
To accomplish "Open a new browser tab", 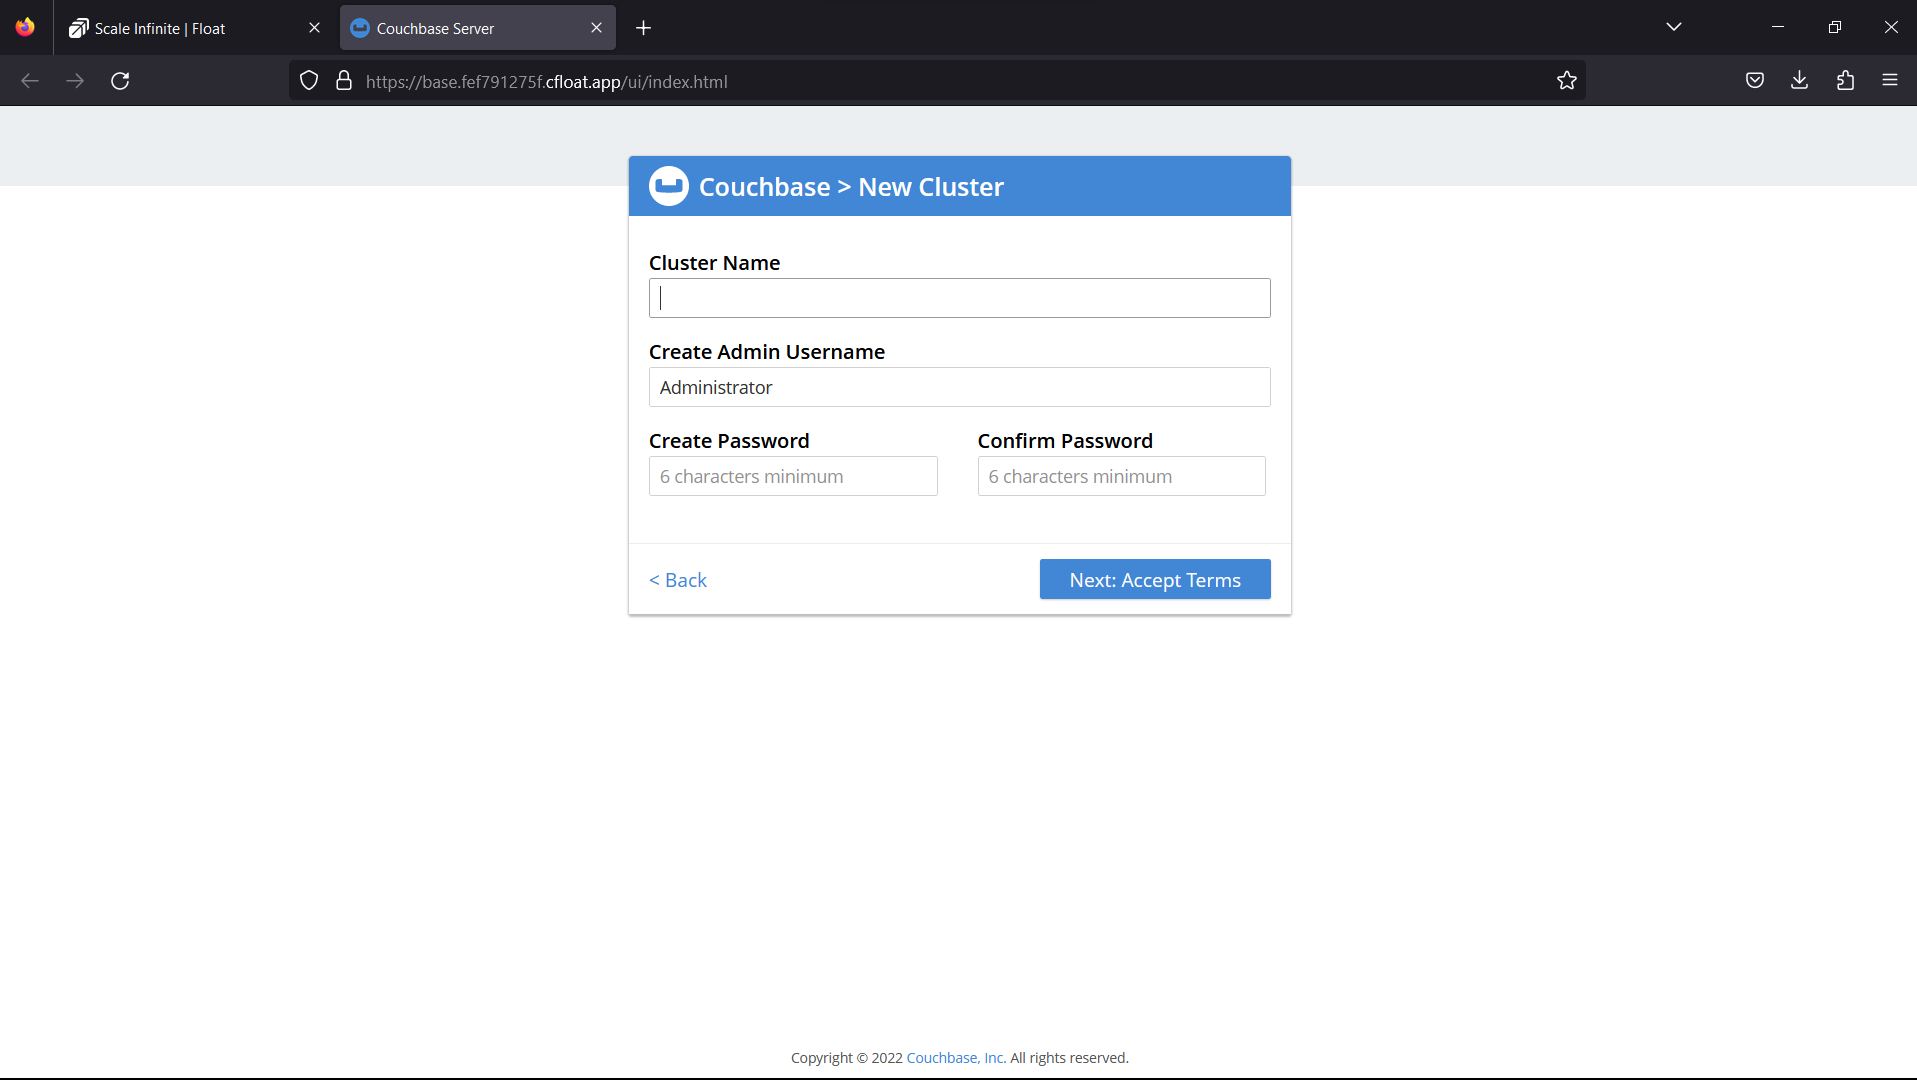I will click(644, 28).
